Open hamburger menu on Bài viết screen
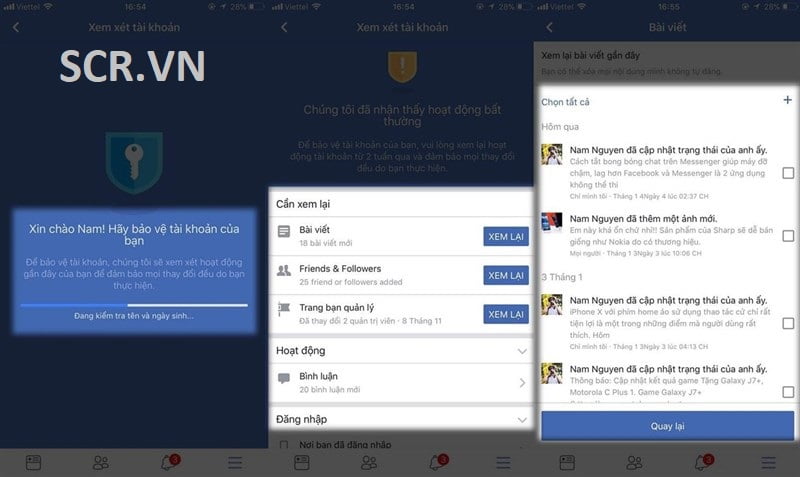The width and height of the screenshot is (800, 477). [768, 463]
